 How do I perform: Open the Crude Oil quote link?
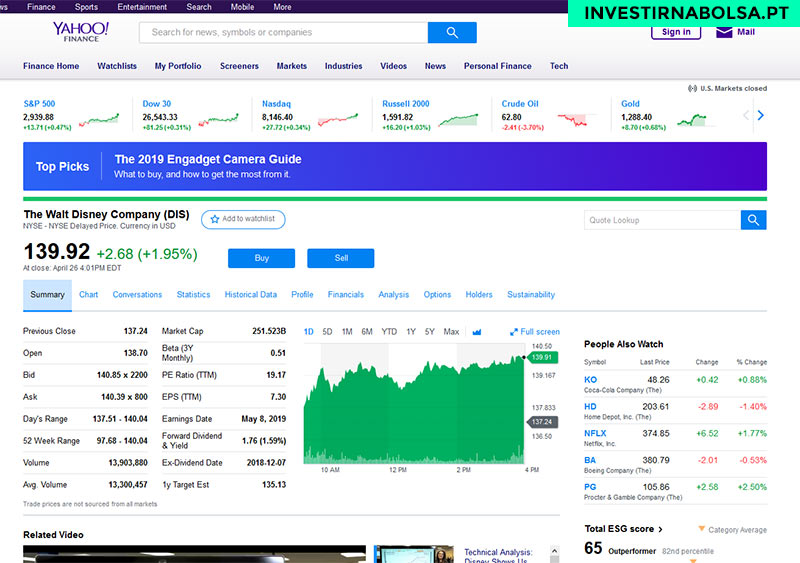(520, 104)
